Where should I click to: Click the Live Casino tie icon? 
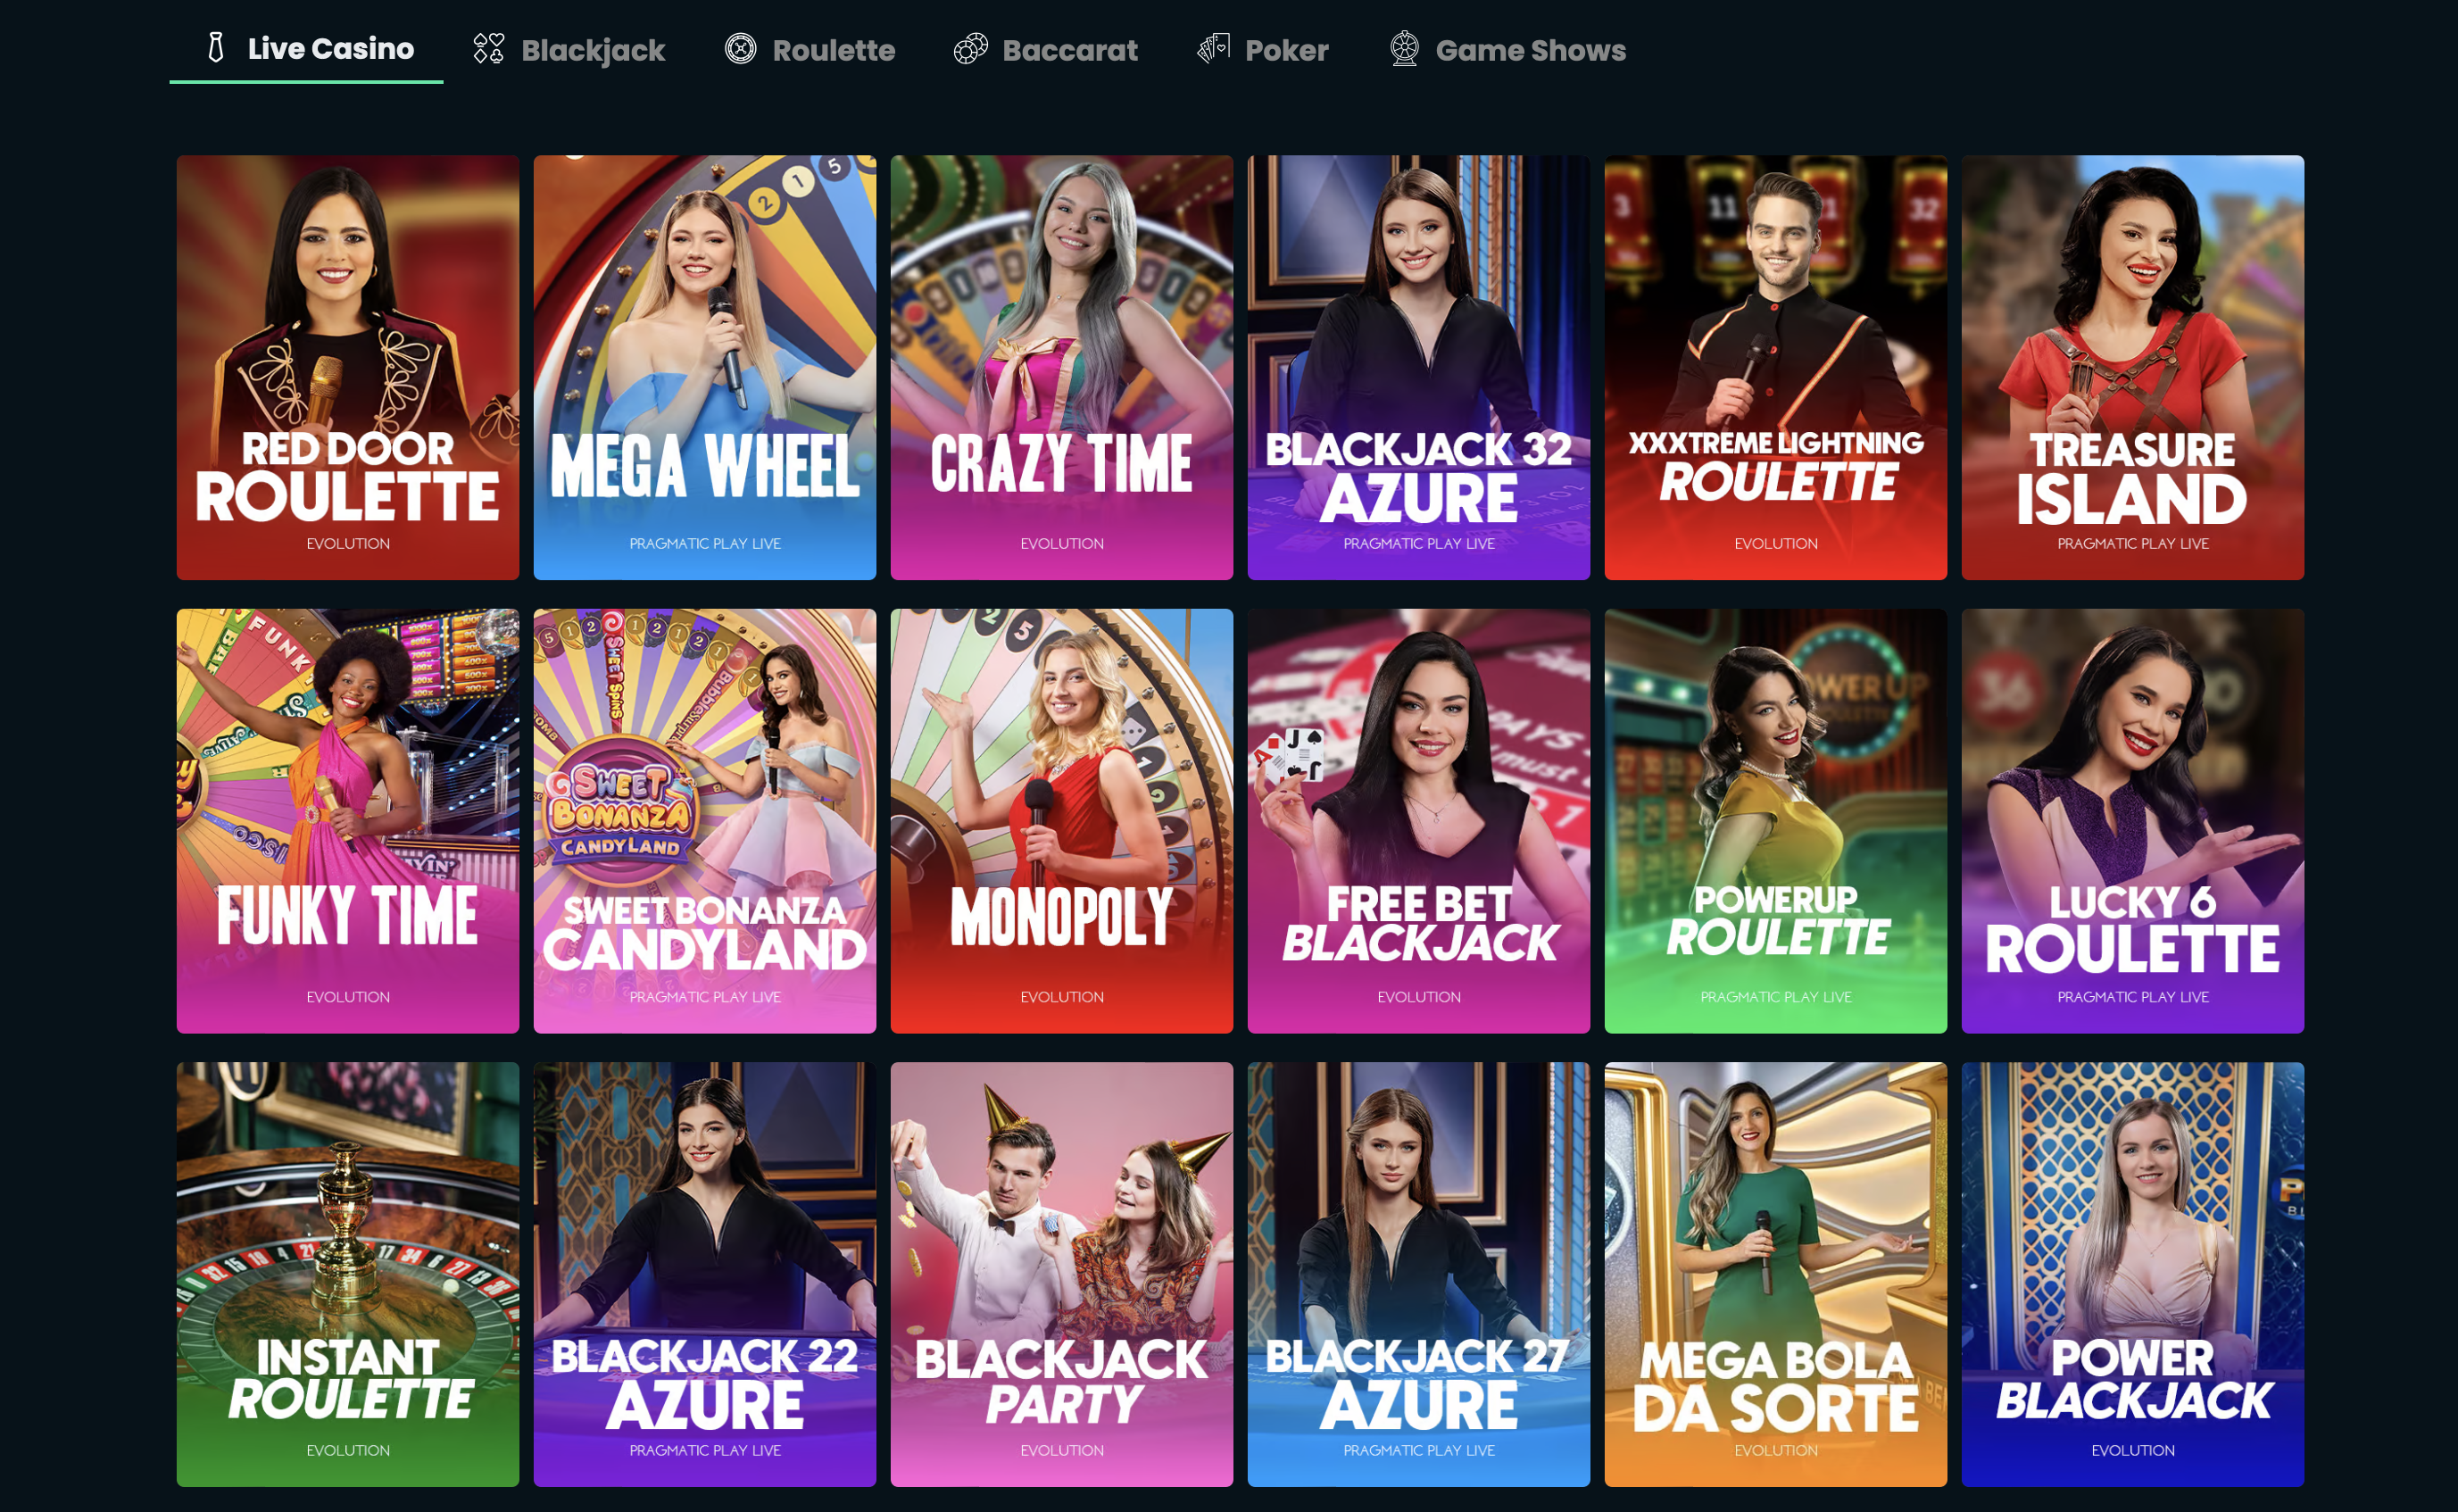coord(215,48)
